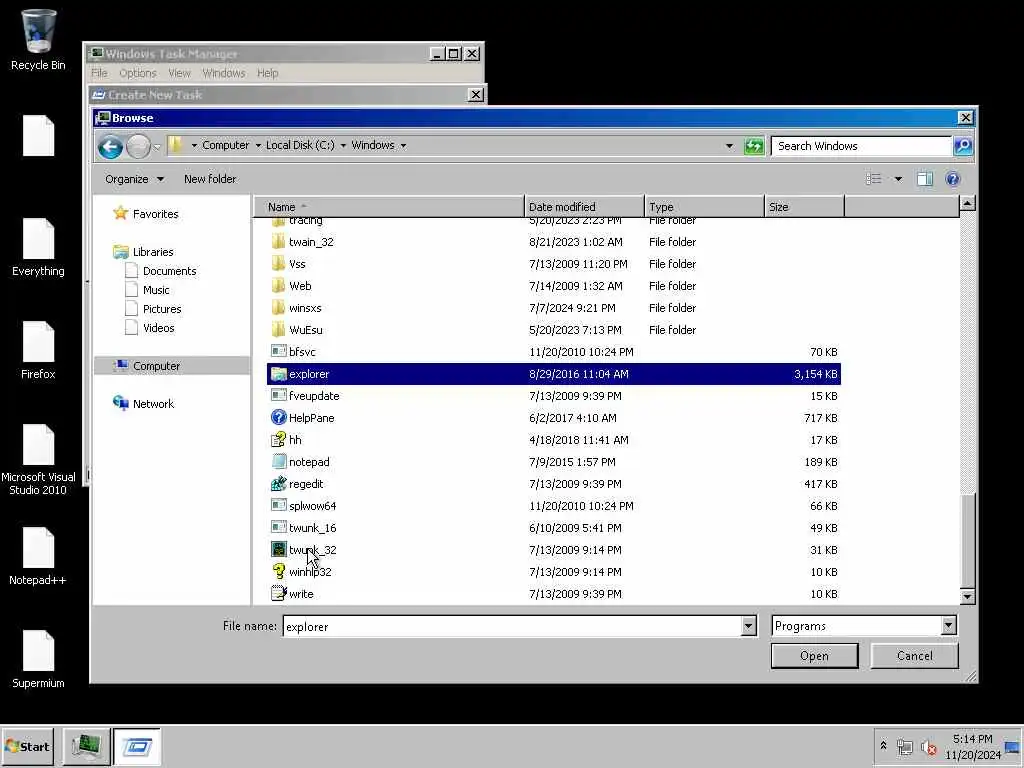
Task: Open Options menu in Task Manager
Action: pyautogui.click(x=138, y=73)
